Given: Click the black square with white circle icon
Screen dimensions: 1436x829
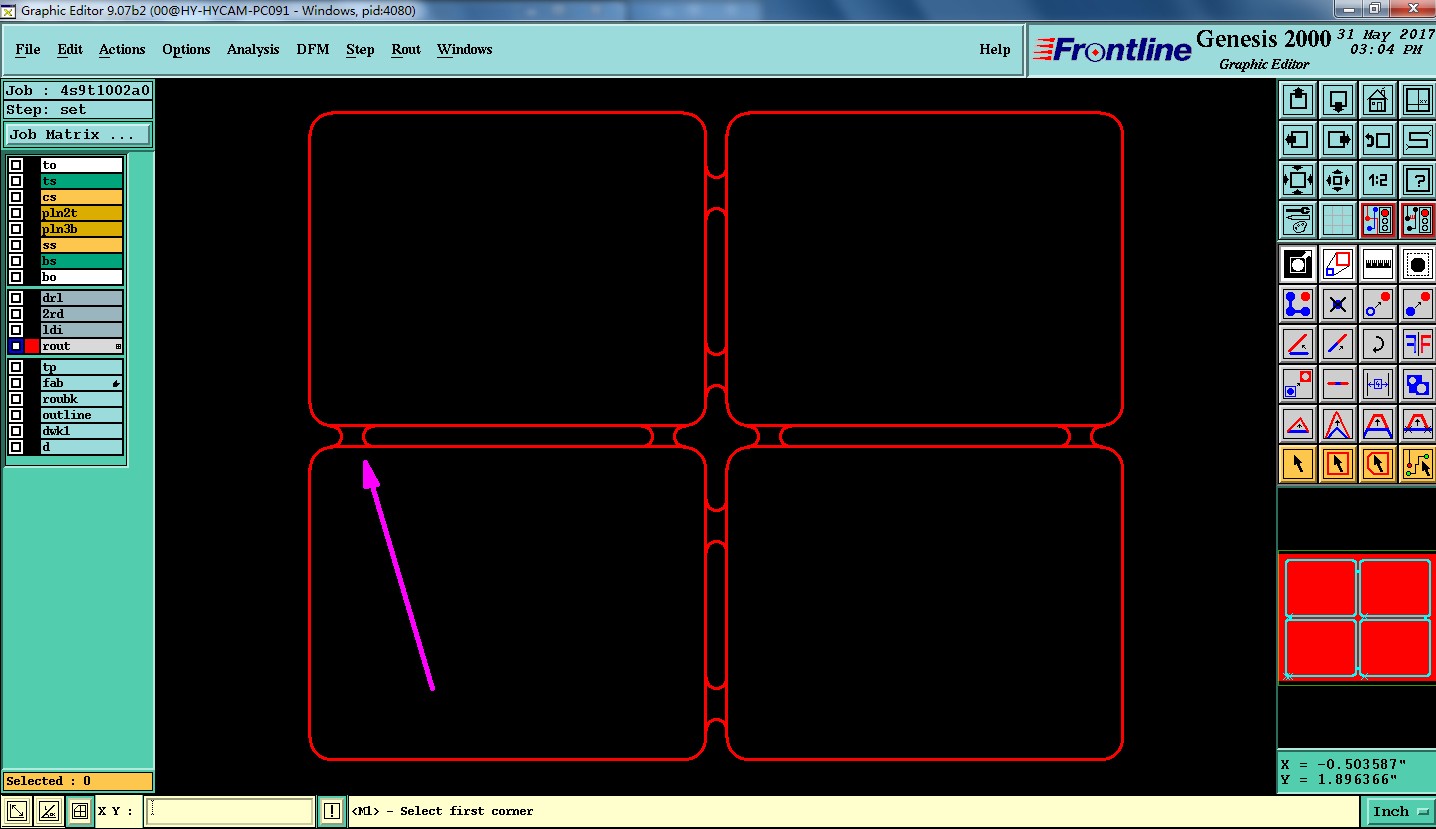Looking at the screenshot, I should pyautogui.click(x=1298, y=264).
